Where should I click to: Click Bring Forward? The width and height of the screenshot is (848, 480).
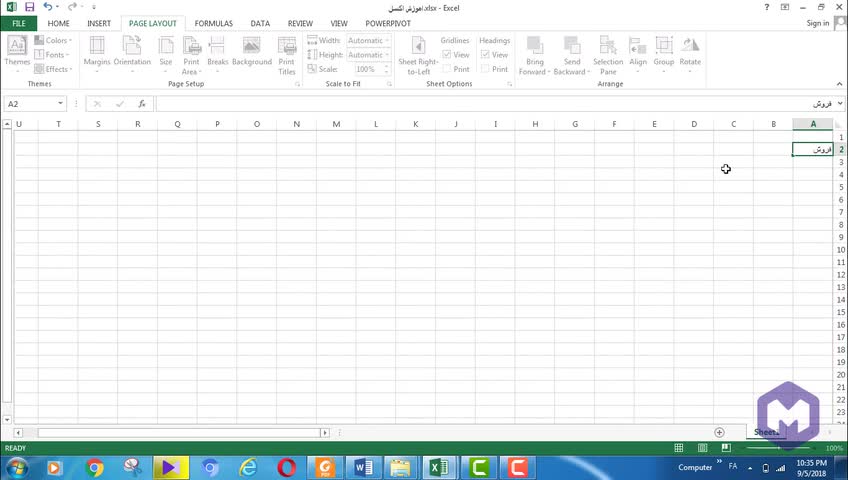(x=534, y=55)
